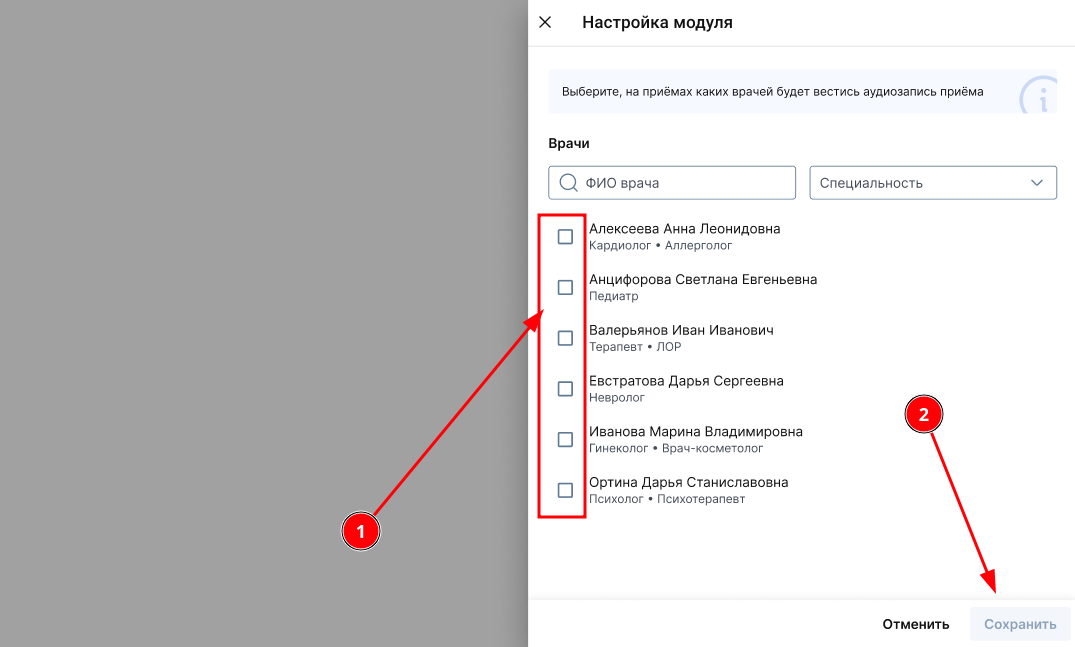
Task: Open the Специальность dropdown
Action: (x=920, y=183)
